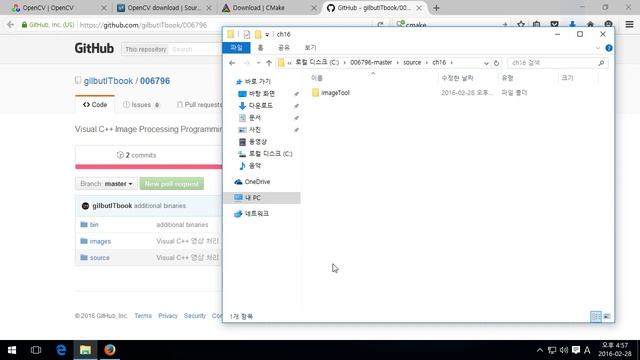Click the search magnifier icon in Explorer

[x=601, y=63]
